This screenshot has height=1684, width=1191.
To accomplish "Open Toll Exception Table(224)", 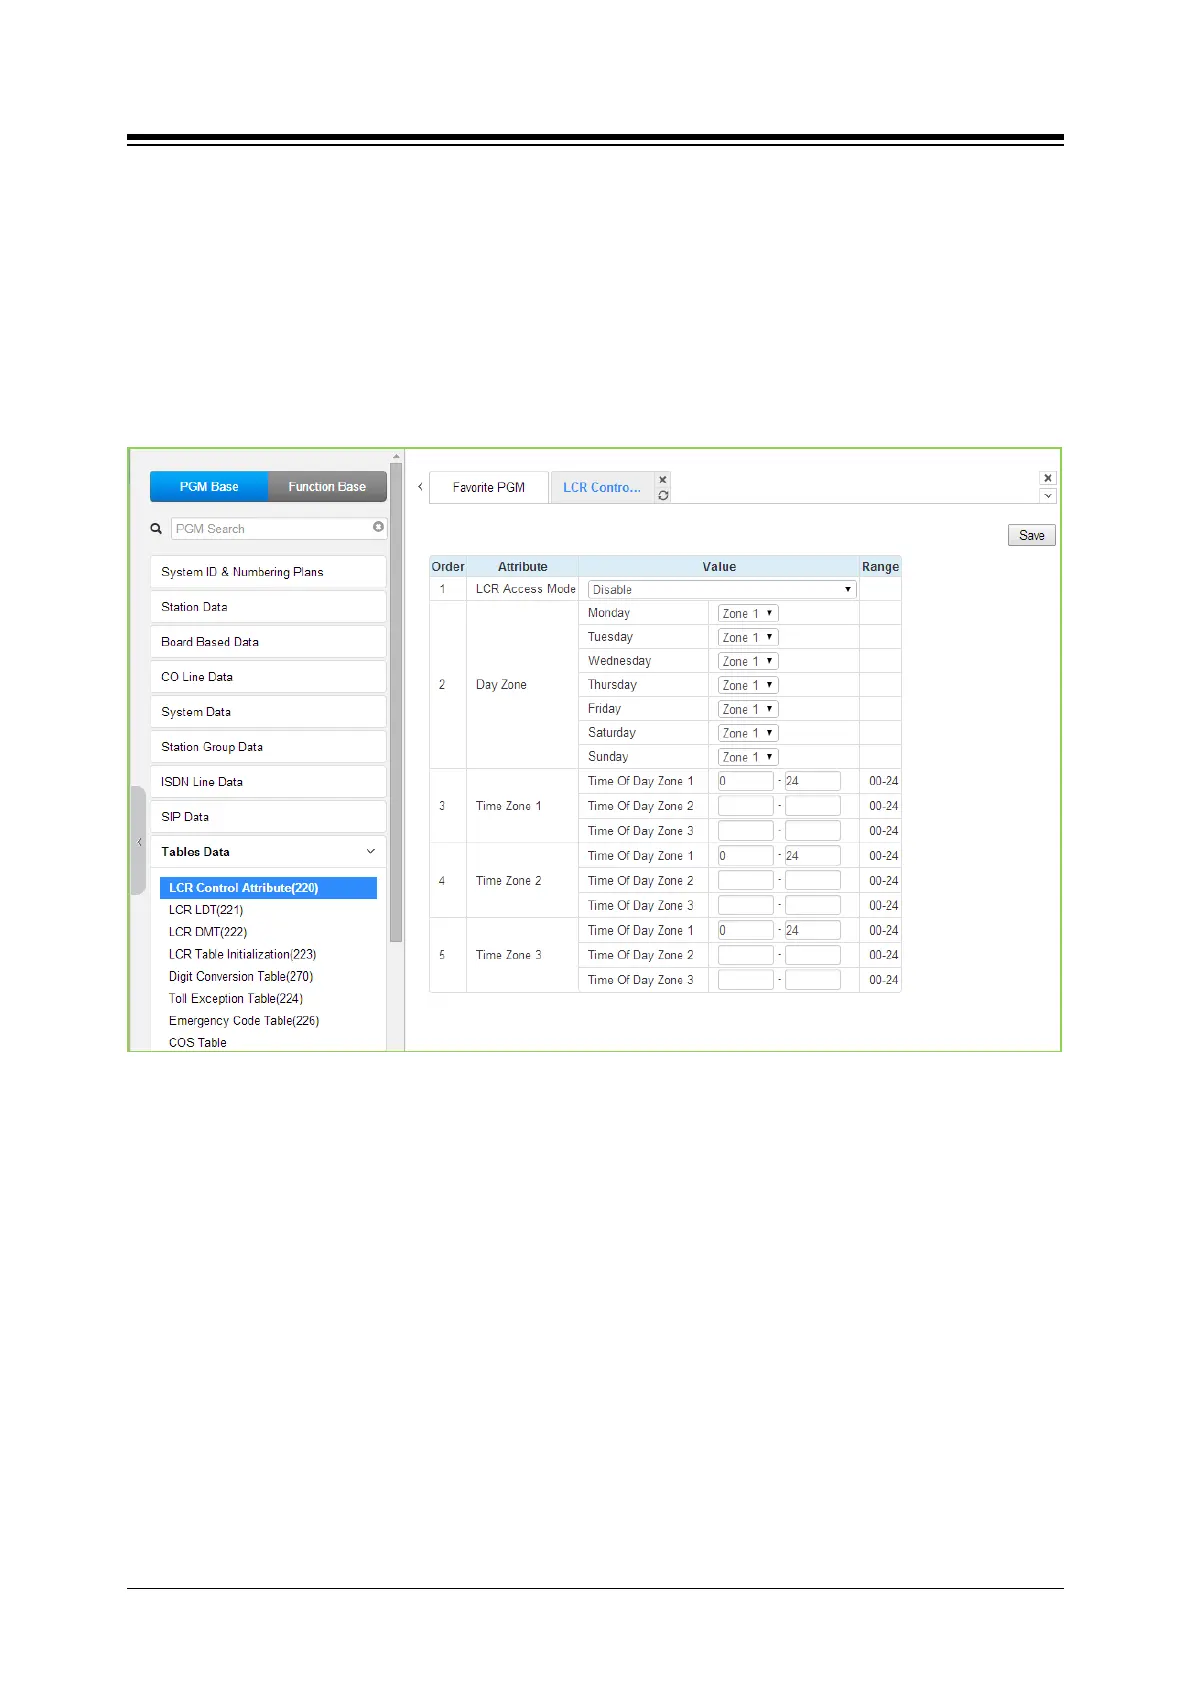I will click(x=236, y=998).
